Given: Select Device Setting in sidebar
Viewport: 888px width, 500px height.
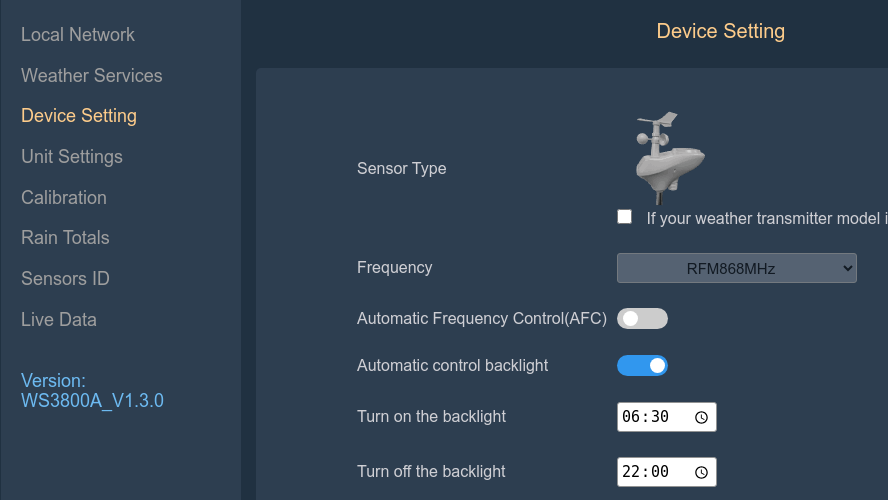Looking at the screenshot, I should (79, 116).
